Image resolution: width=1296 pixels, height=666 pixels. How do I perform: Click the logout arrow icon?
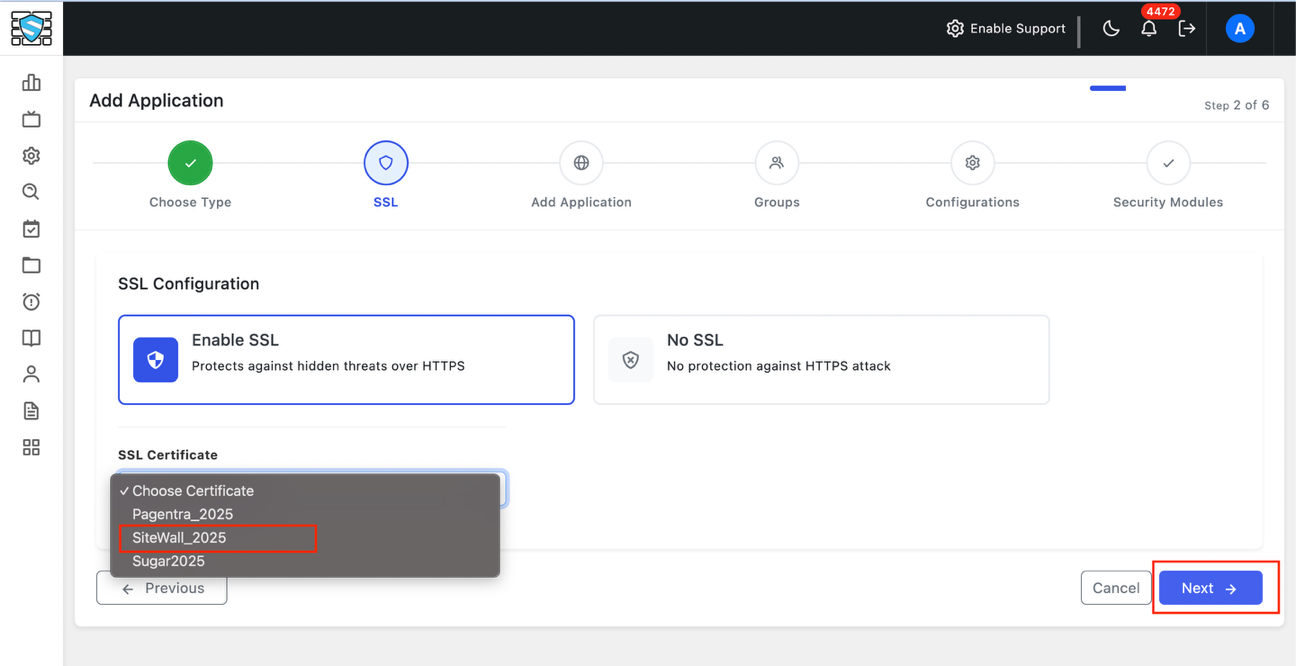pos(1187,29)
